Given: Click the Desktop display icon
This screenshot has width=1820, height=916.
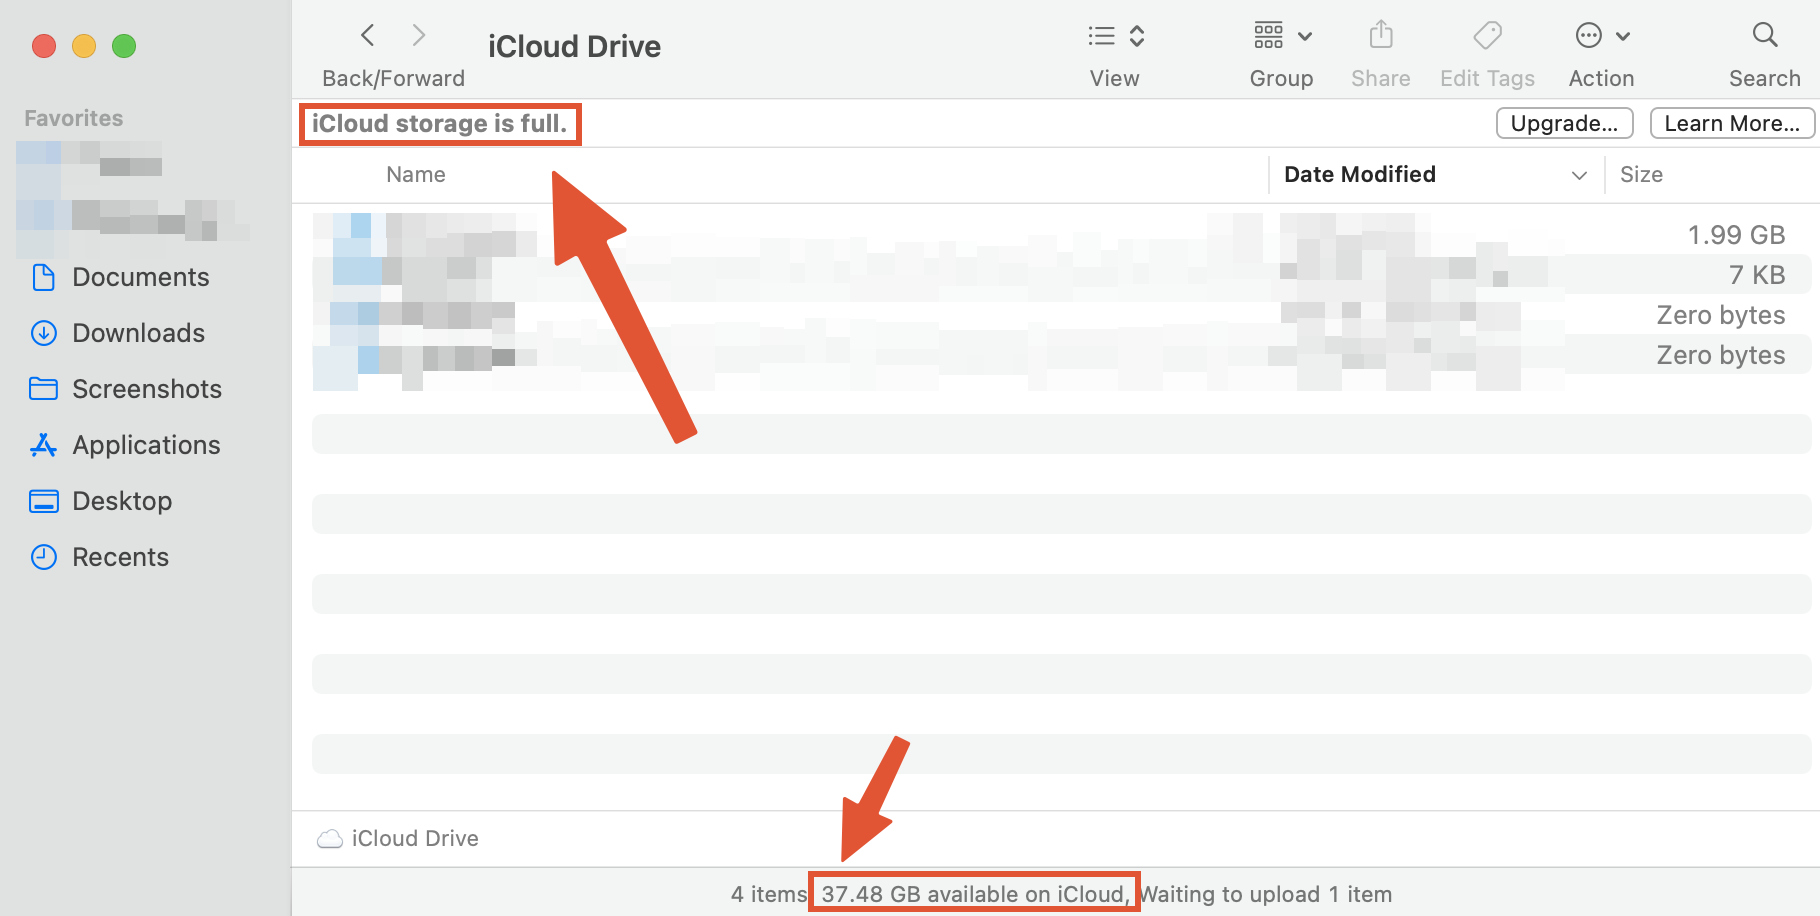Looking at the screenshot, I should pyautogui.click(x=44, y=501).
